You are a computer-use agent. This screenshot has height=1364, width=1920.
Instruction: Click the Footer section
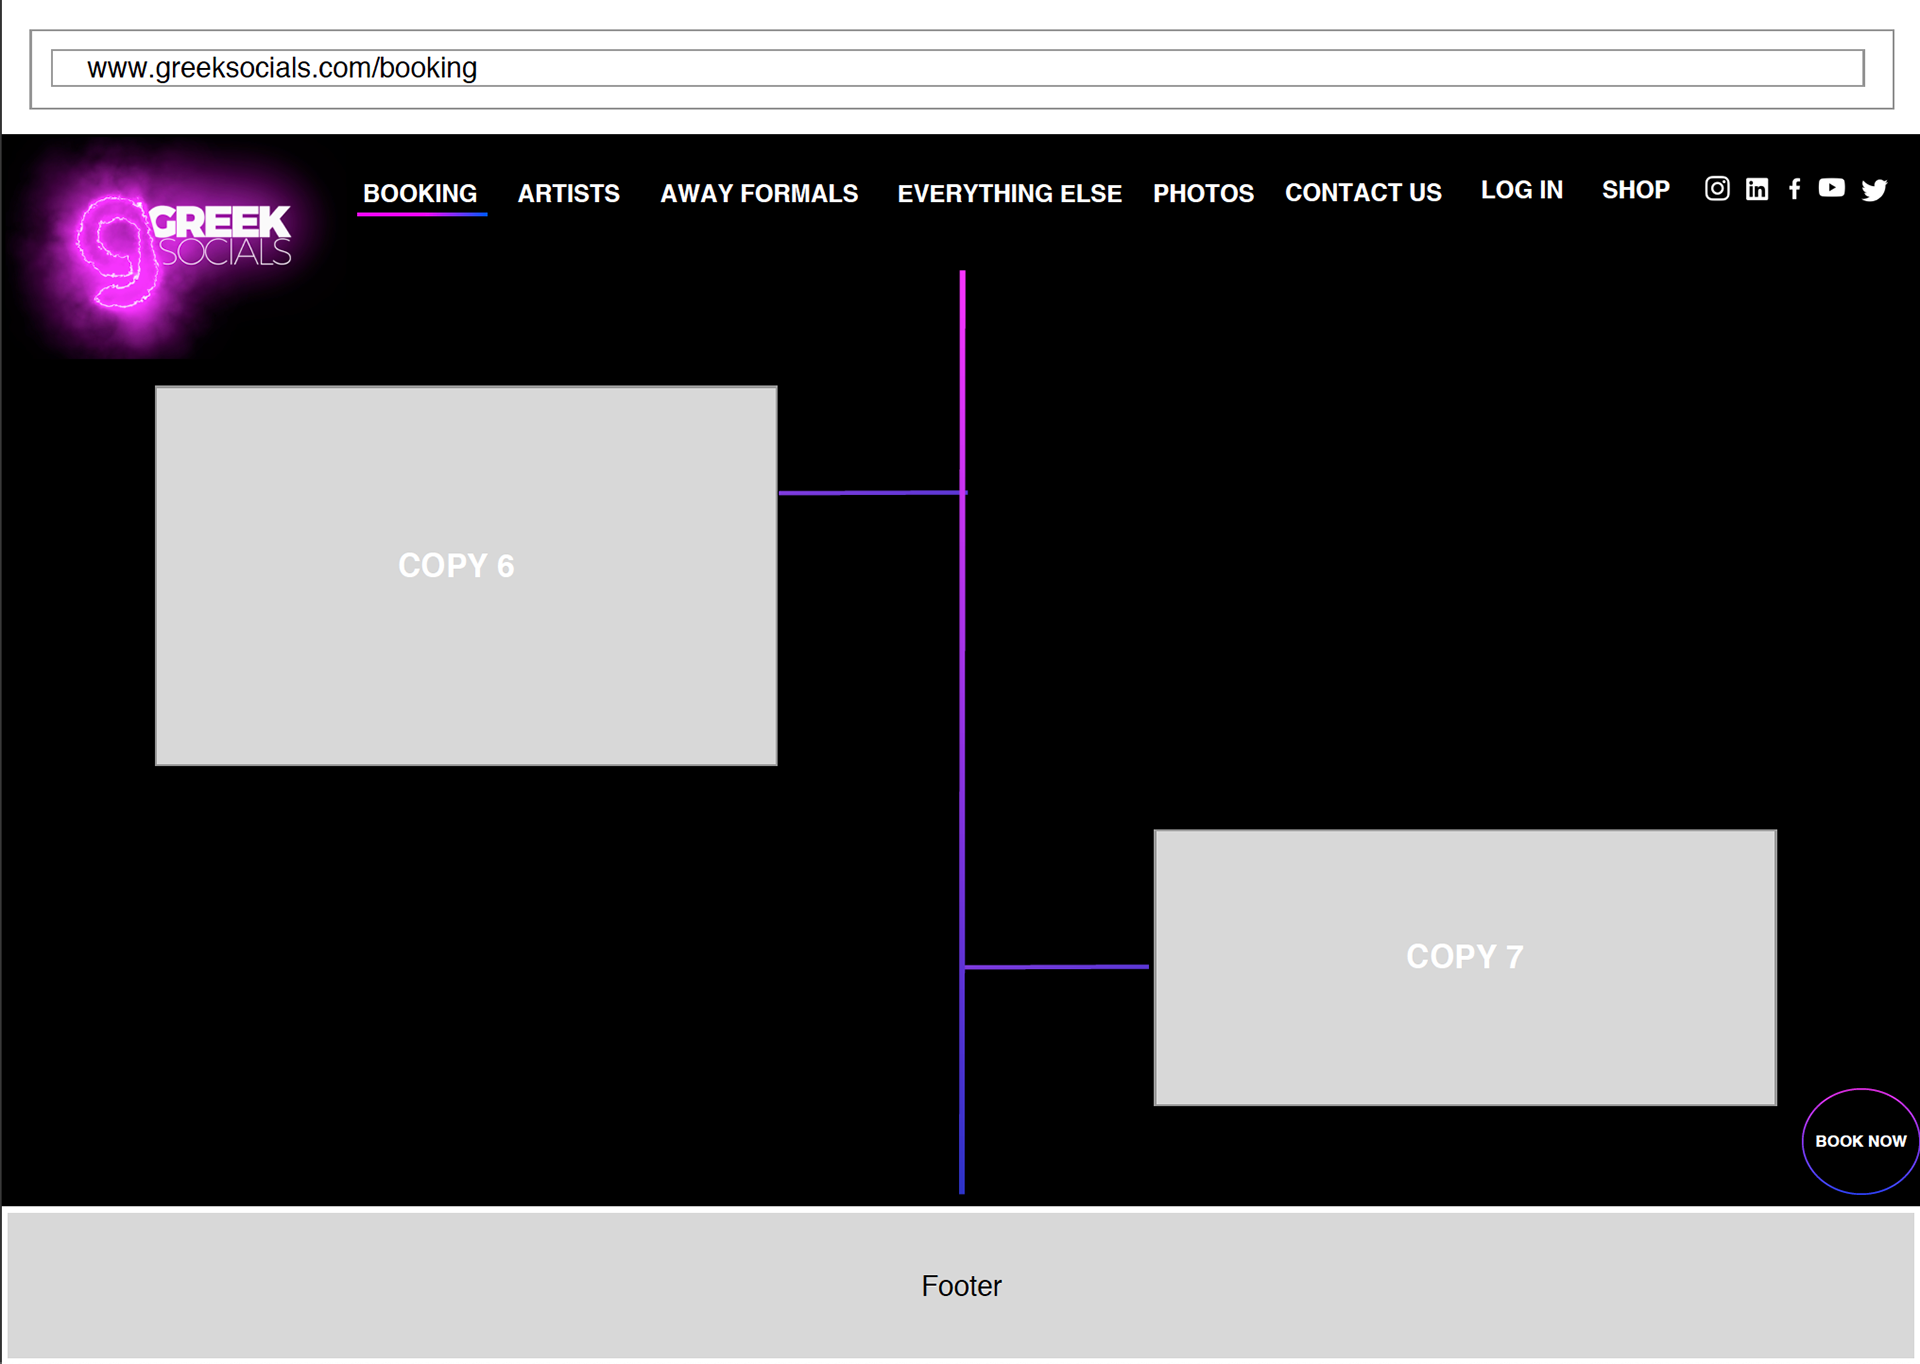click(961, 1285)
